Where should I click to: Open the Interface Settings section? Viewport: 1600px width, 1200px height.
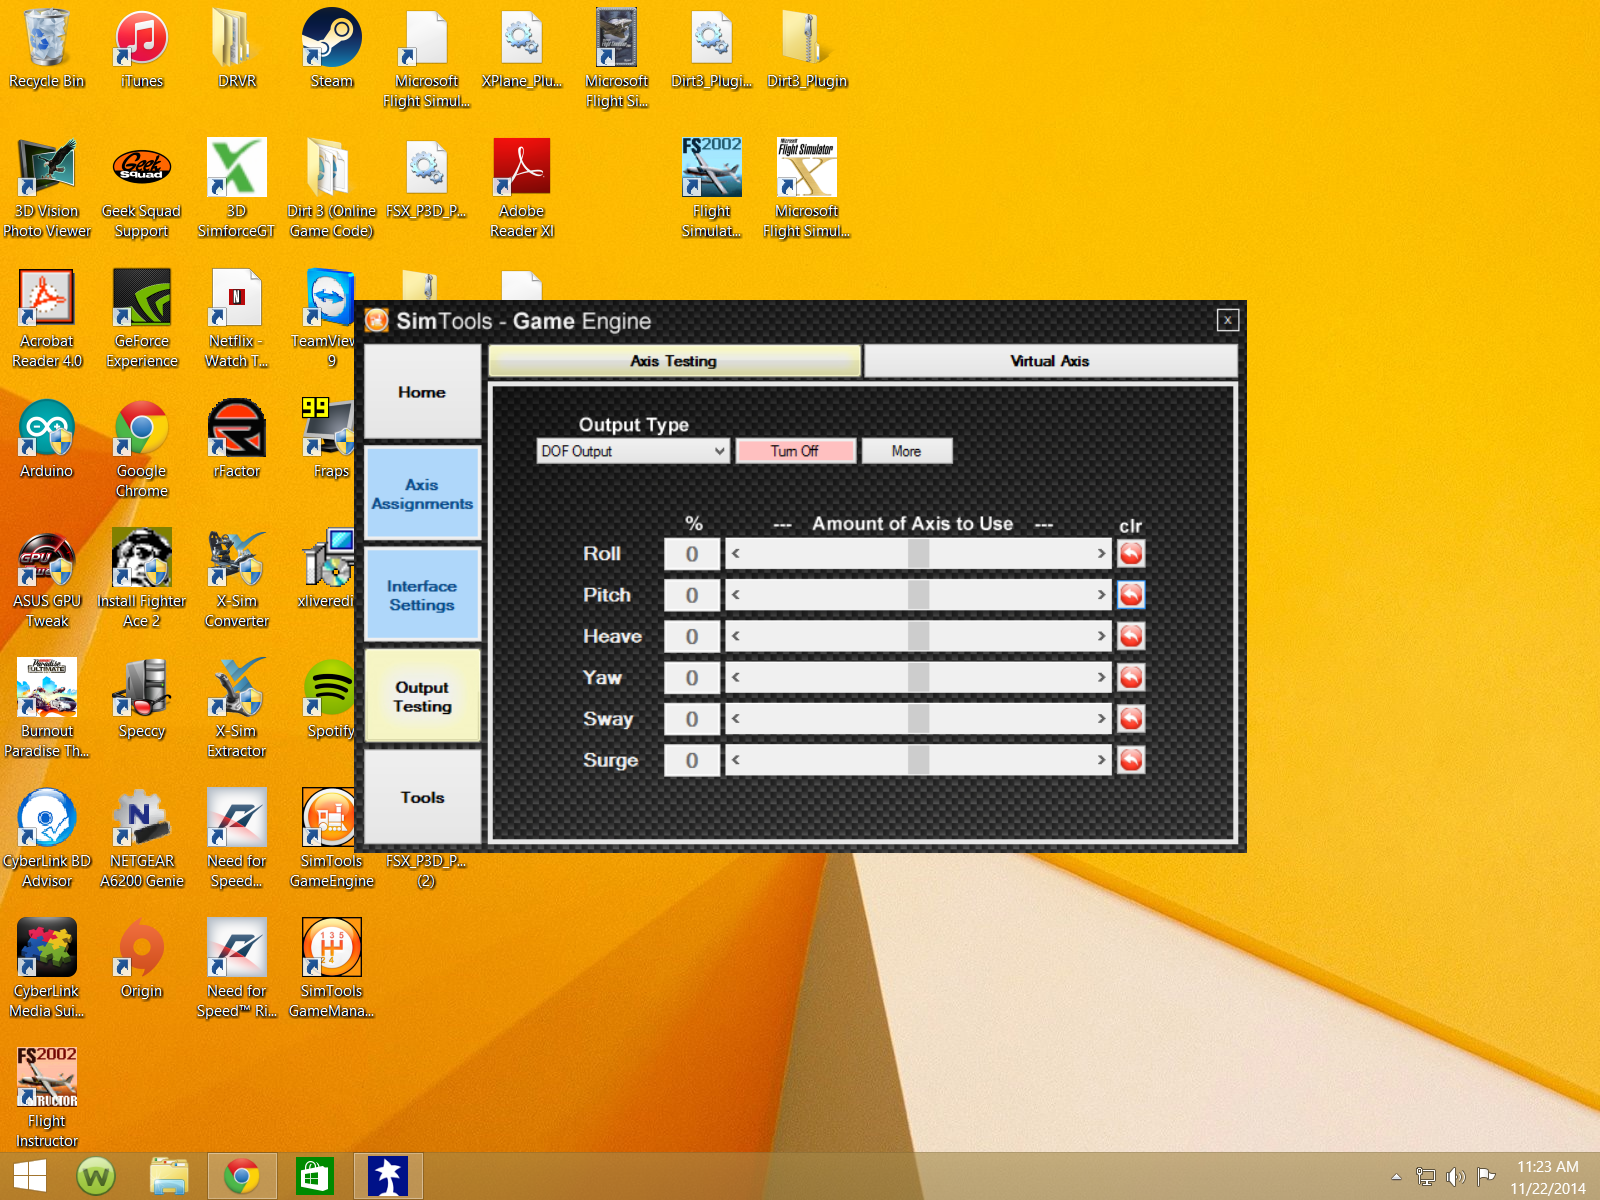coord(422,595)
